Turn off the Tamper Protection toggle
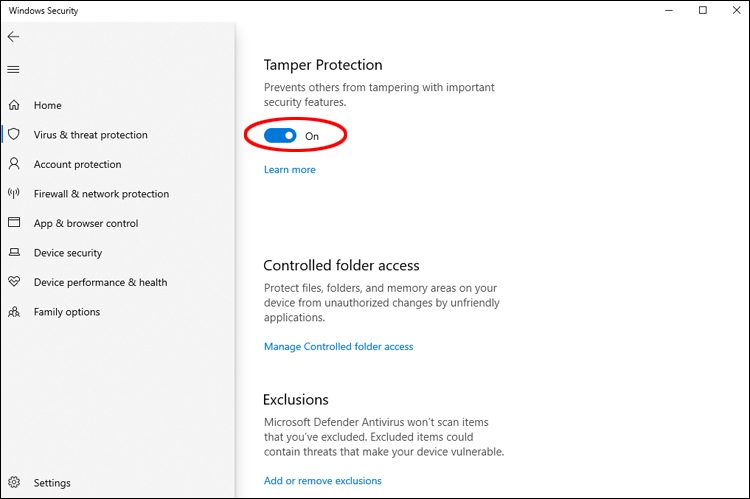 click(x=280, y=136)
